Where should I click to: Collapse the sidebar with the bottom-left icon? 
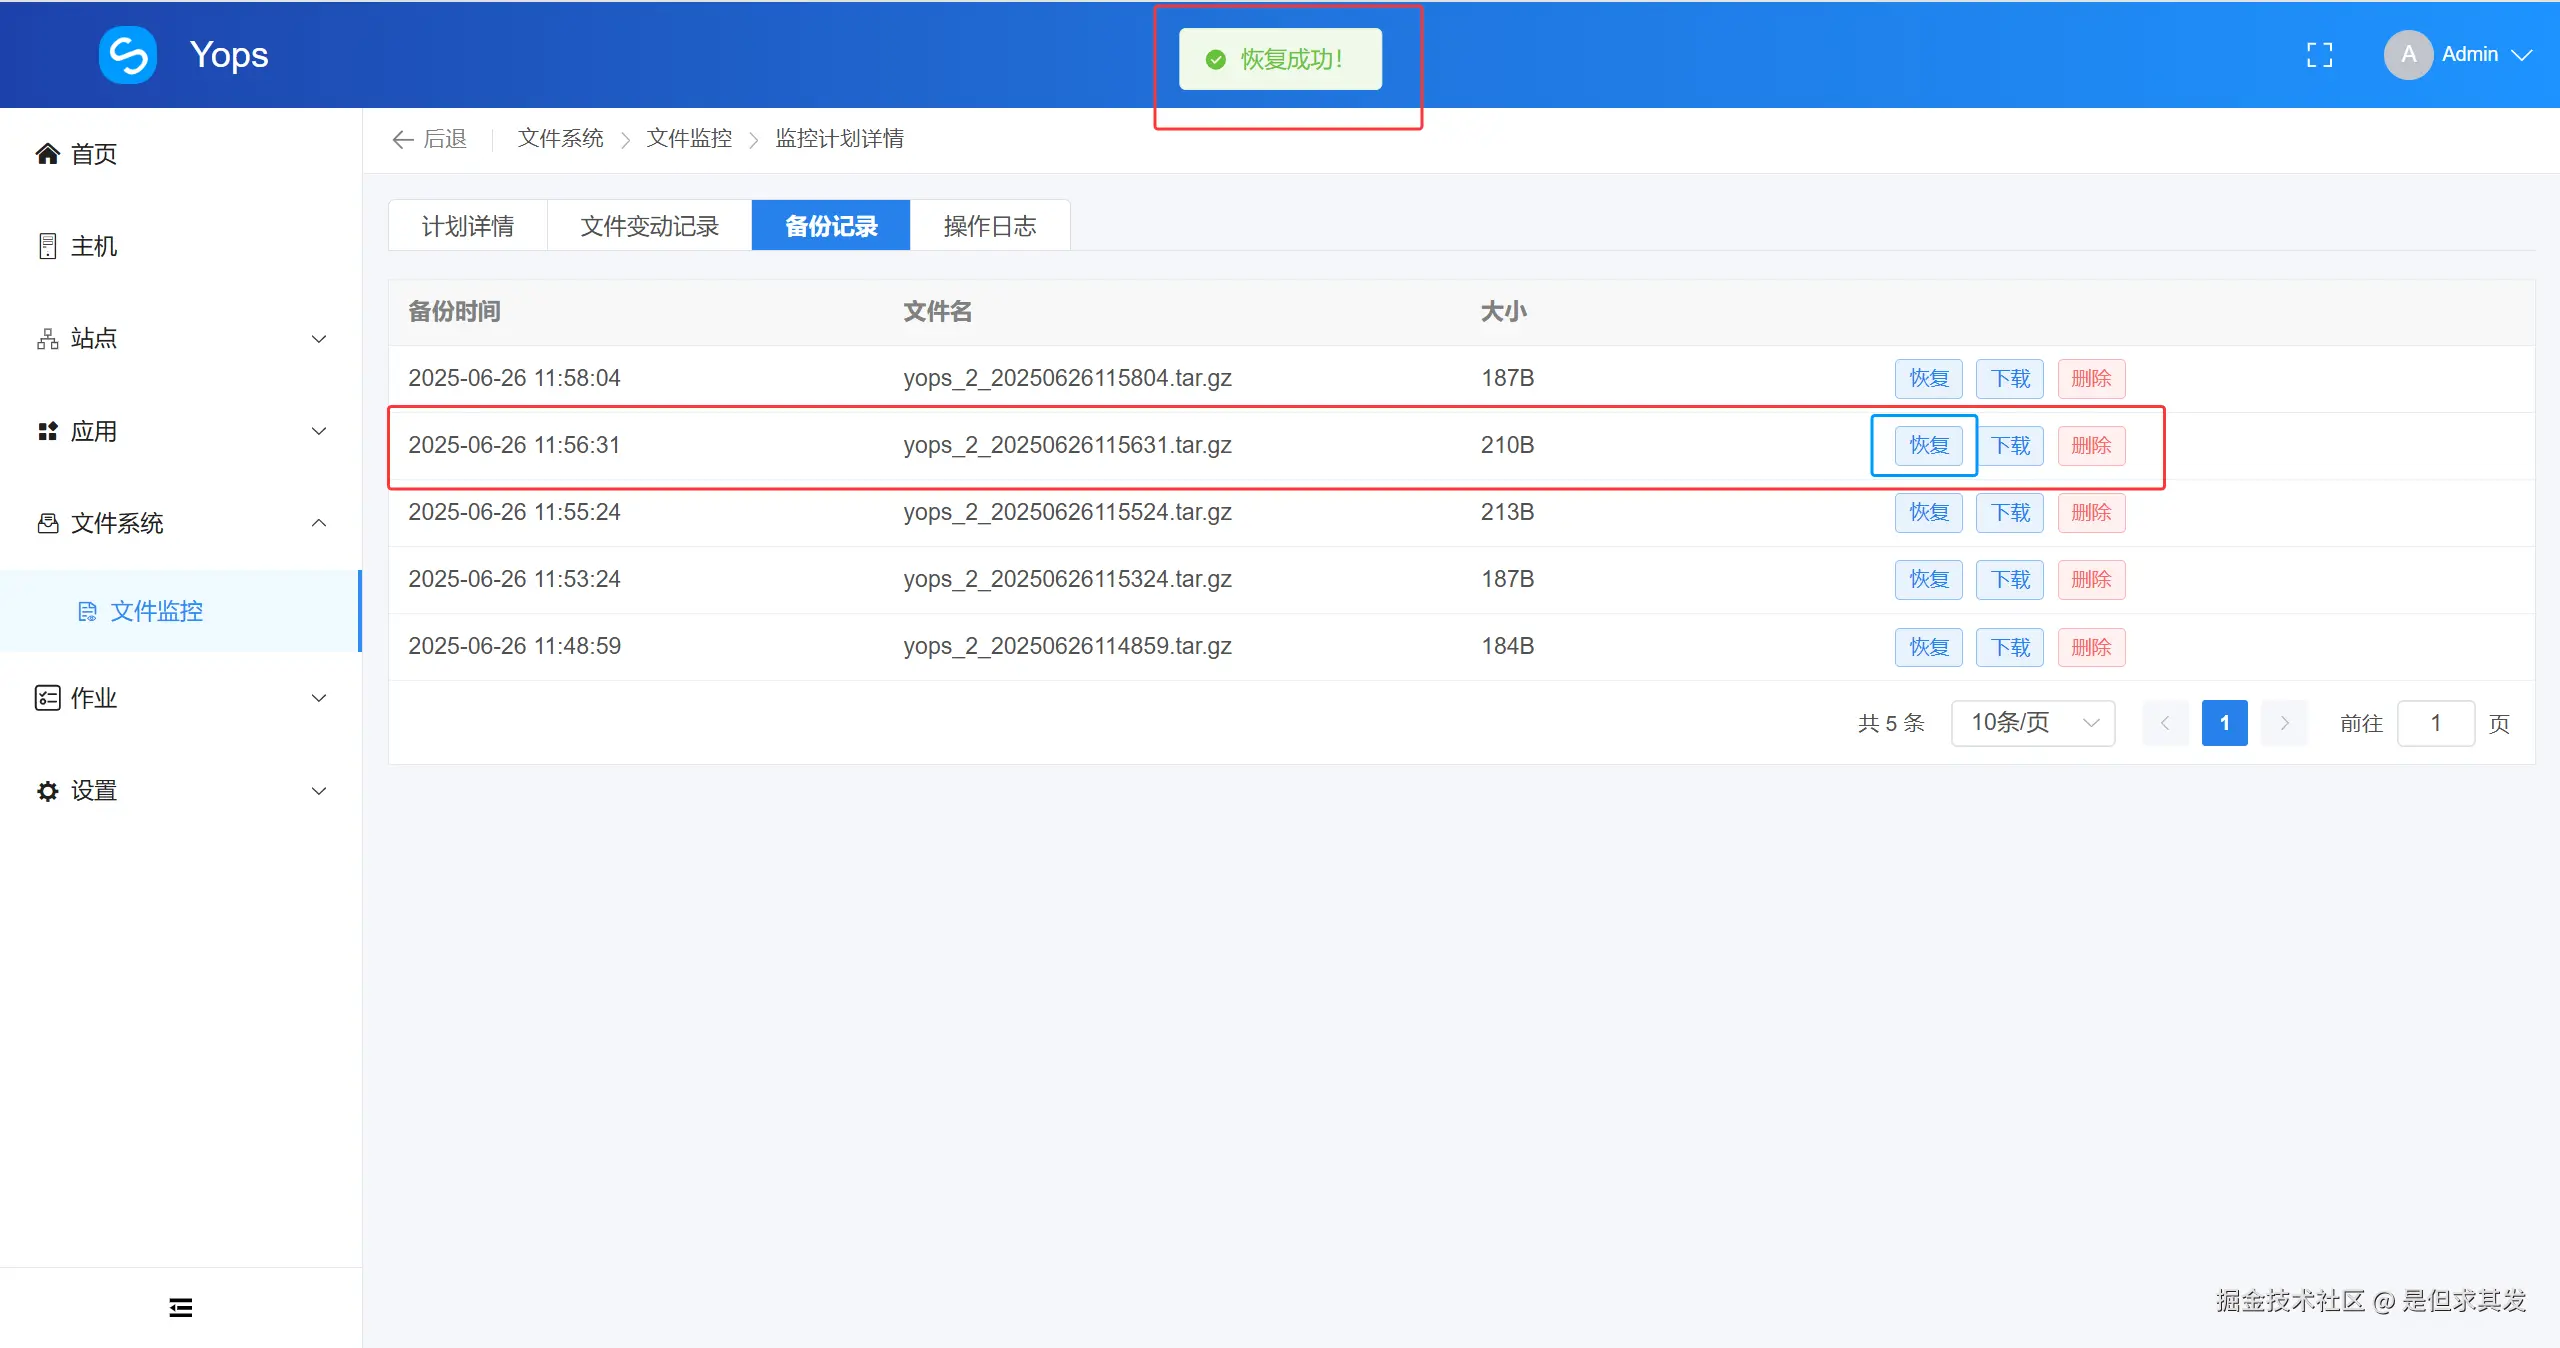[x=180, y=1307]
